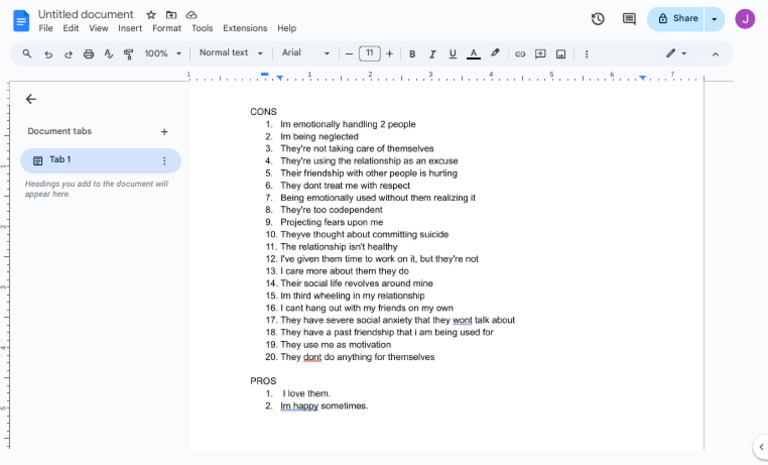768x465 pixels.
Task: Open version history clock icon
Action: pos(598,18)
